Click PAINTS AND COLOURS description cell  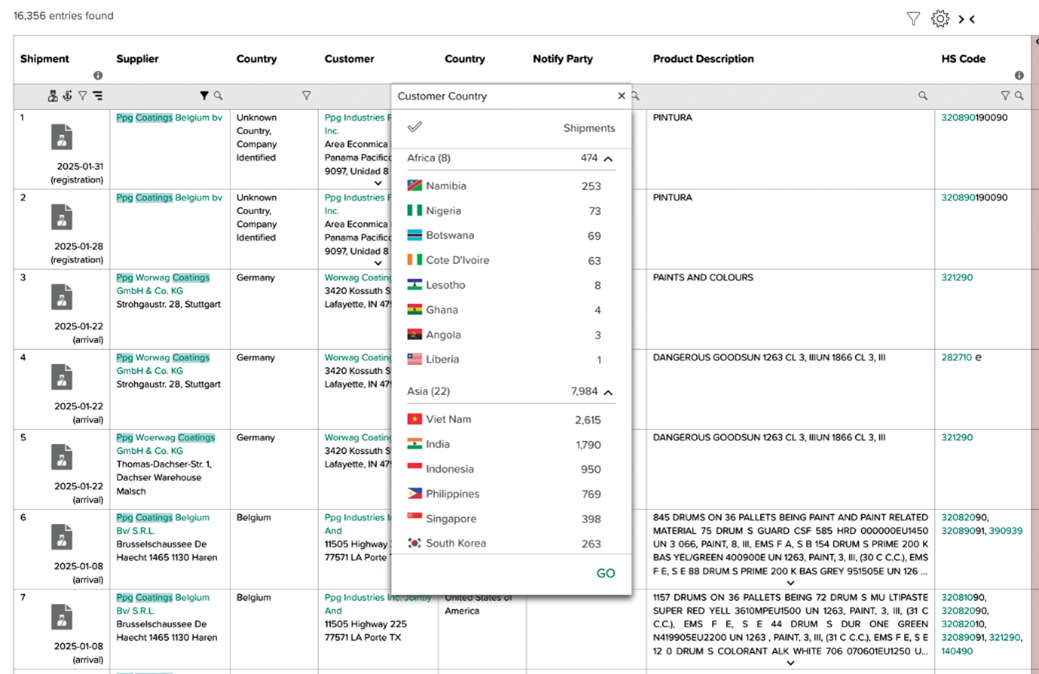coord(703,278)
